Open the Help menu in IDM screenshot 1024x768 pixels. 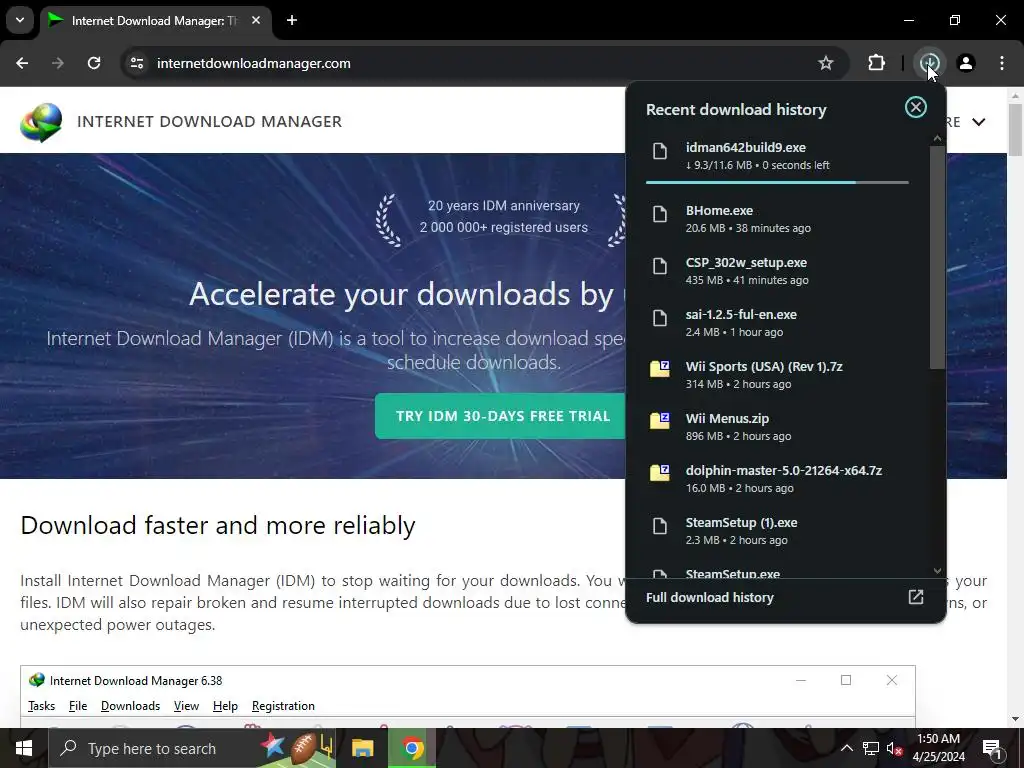point(225,706)
